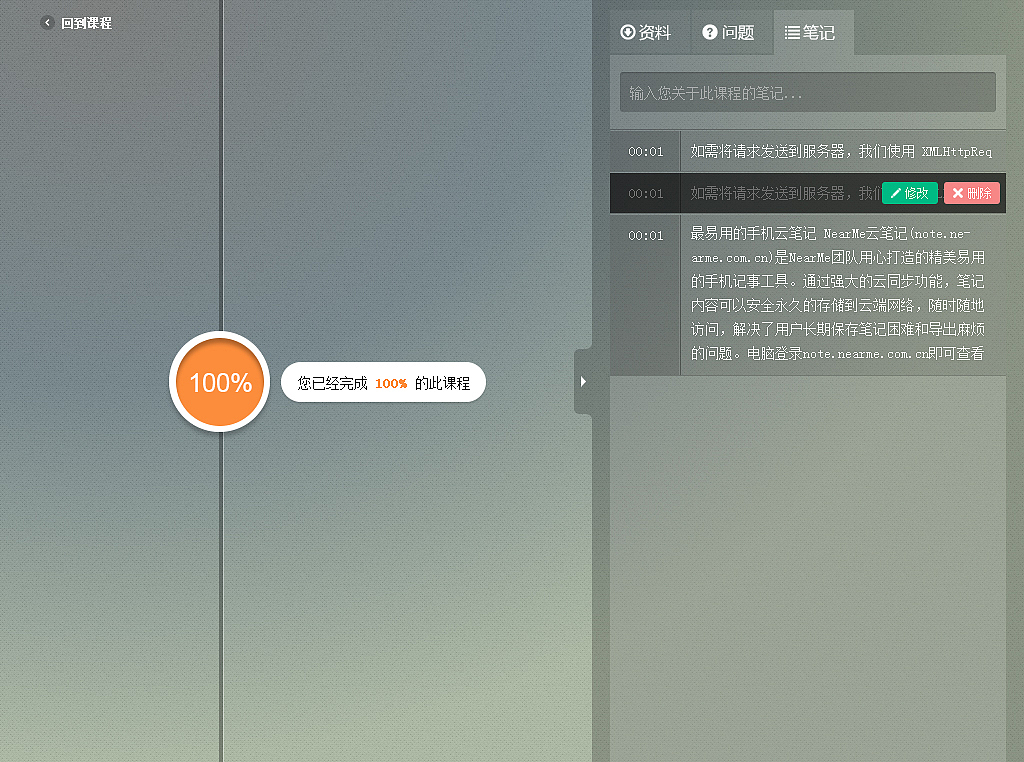Collapse the side panel with the arrow handle
Viewport: 1024px width, 762px height.
click(583, 381)
